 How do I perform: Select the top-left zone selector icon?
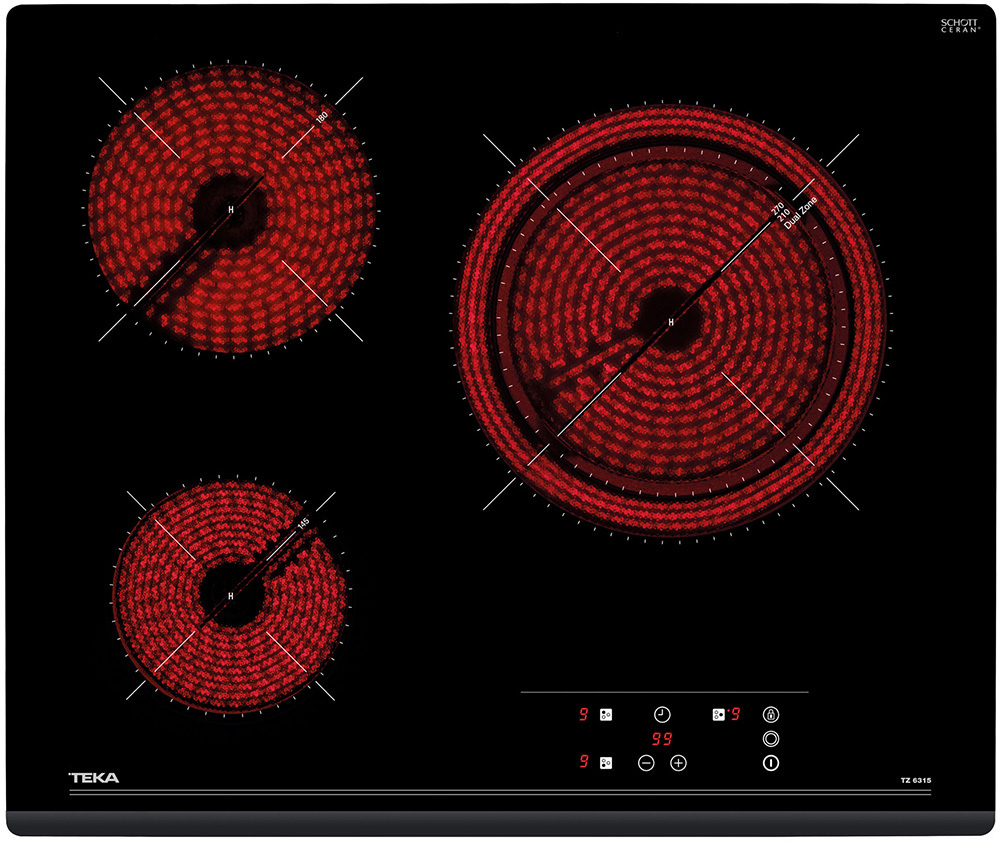tap(605, 715)
